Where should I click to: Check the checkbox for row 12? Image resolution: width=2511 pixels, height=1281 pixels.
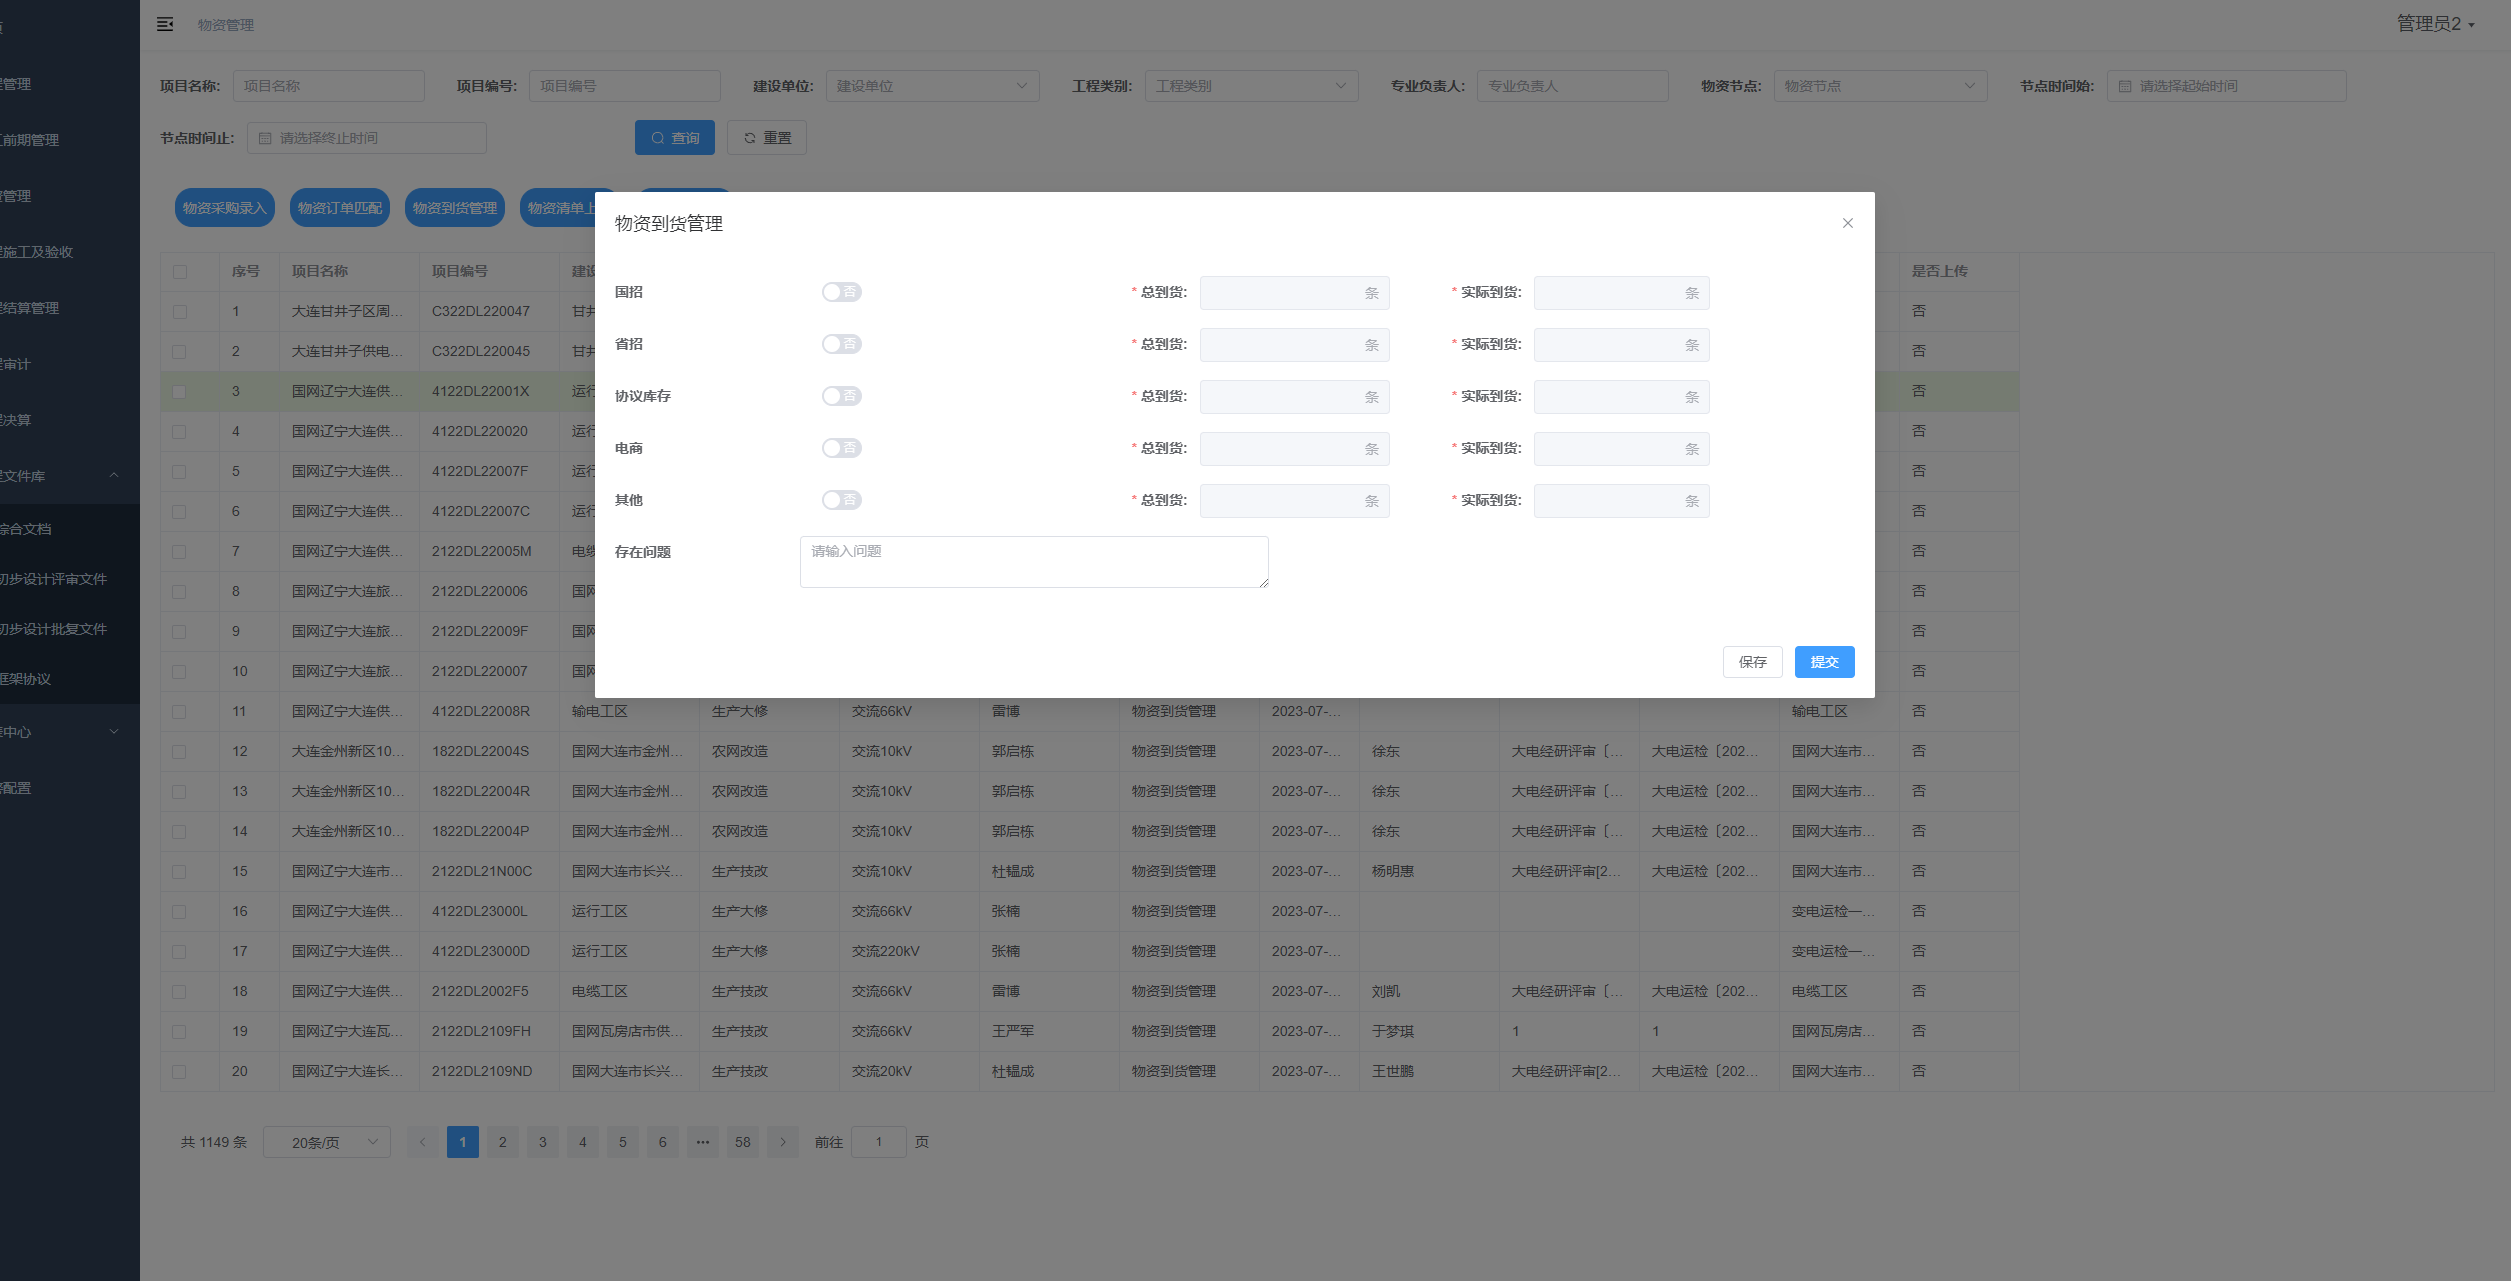click(x=180, y=751)
